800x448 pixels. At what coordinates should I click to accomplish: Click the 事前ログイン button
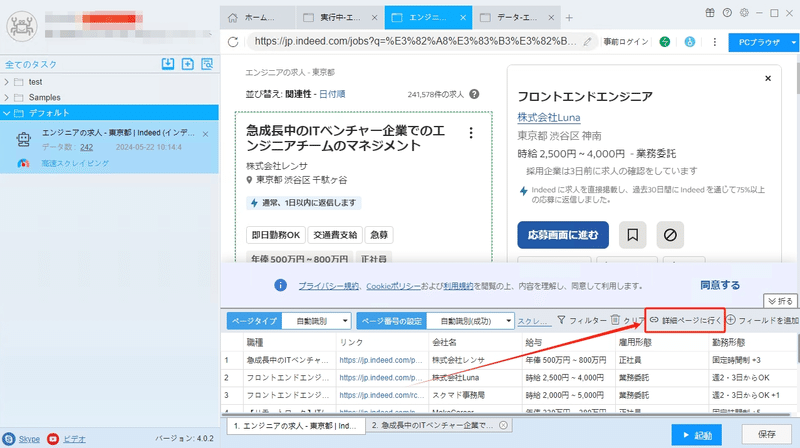pyautogui.click(x=626, y=42)
